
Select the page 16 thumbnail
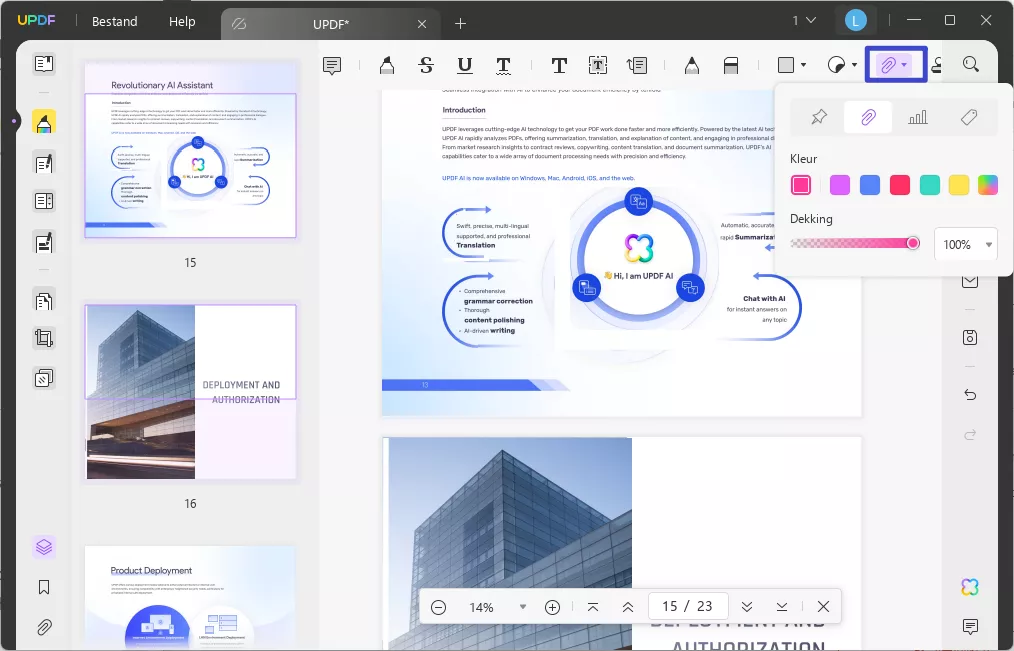pos(190,391)
